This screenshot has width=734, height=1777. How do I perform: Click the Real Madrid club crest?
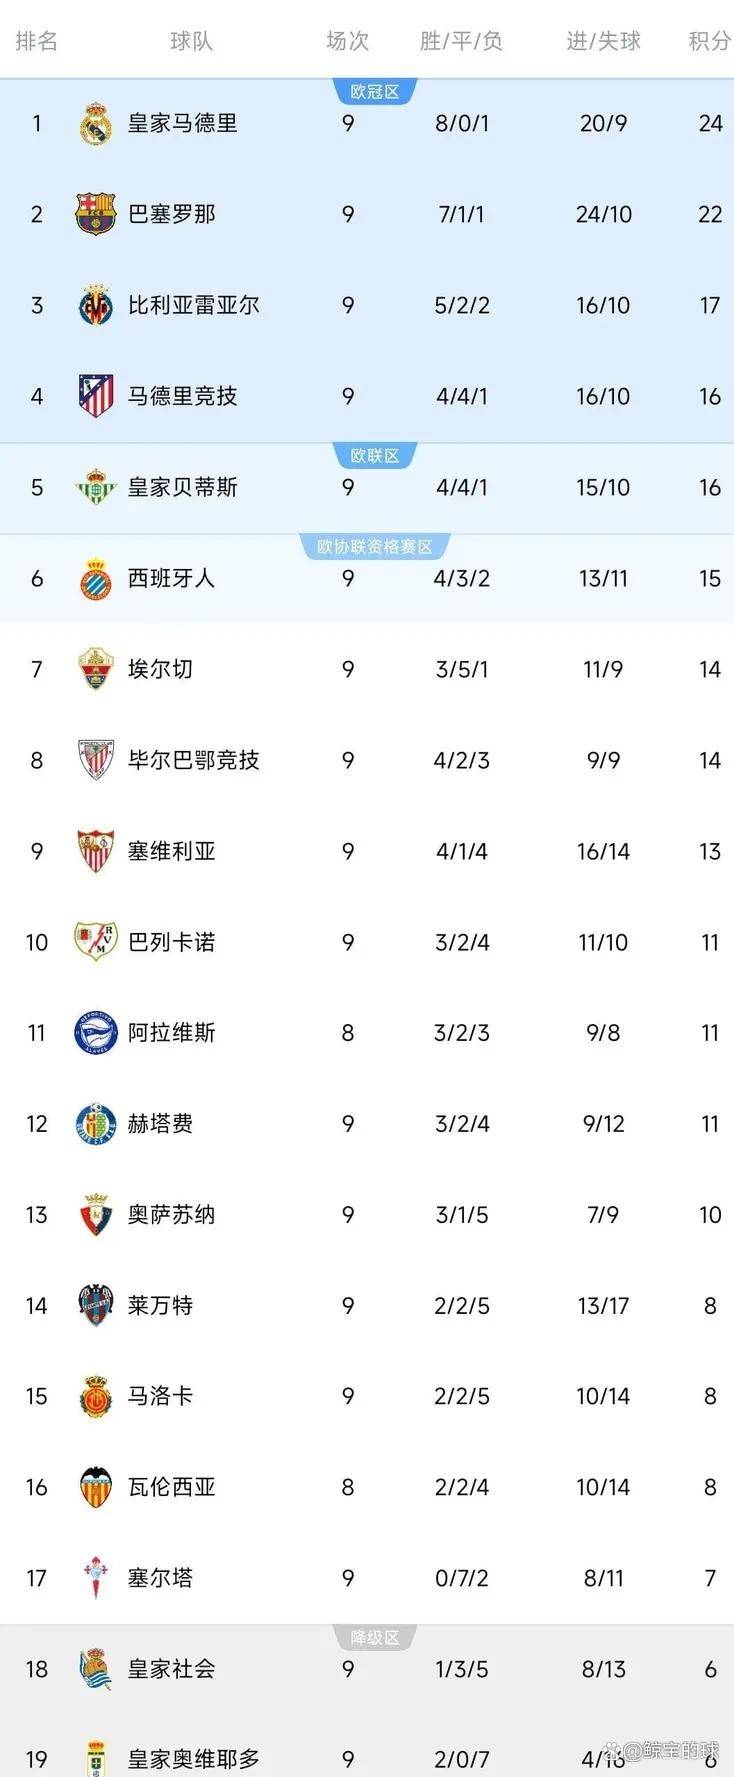pyautogui.click(x=96, y=124)
